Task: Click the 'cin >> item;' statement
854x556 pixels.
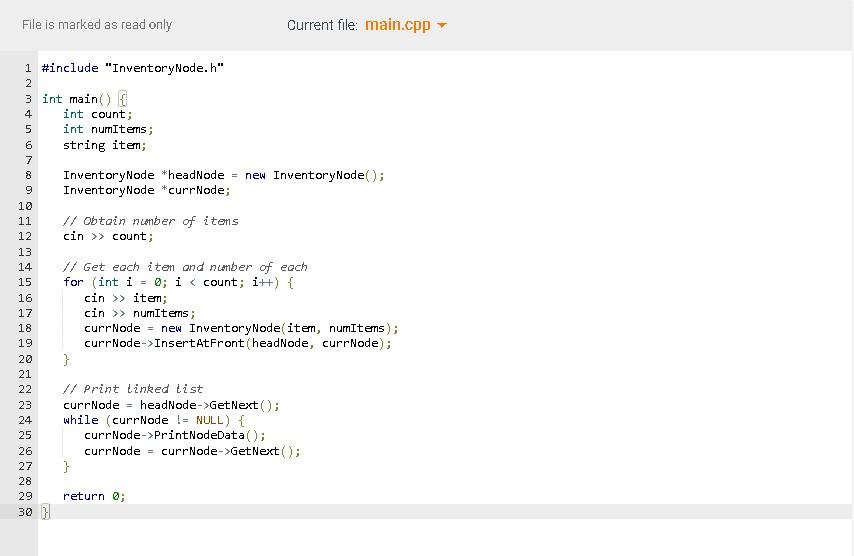Action: click(x=125, y=298)
